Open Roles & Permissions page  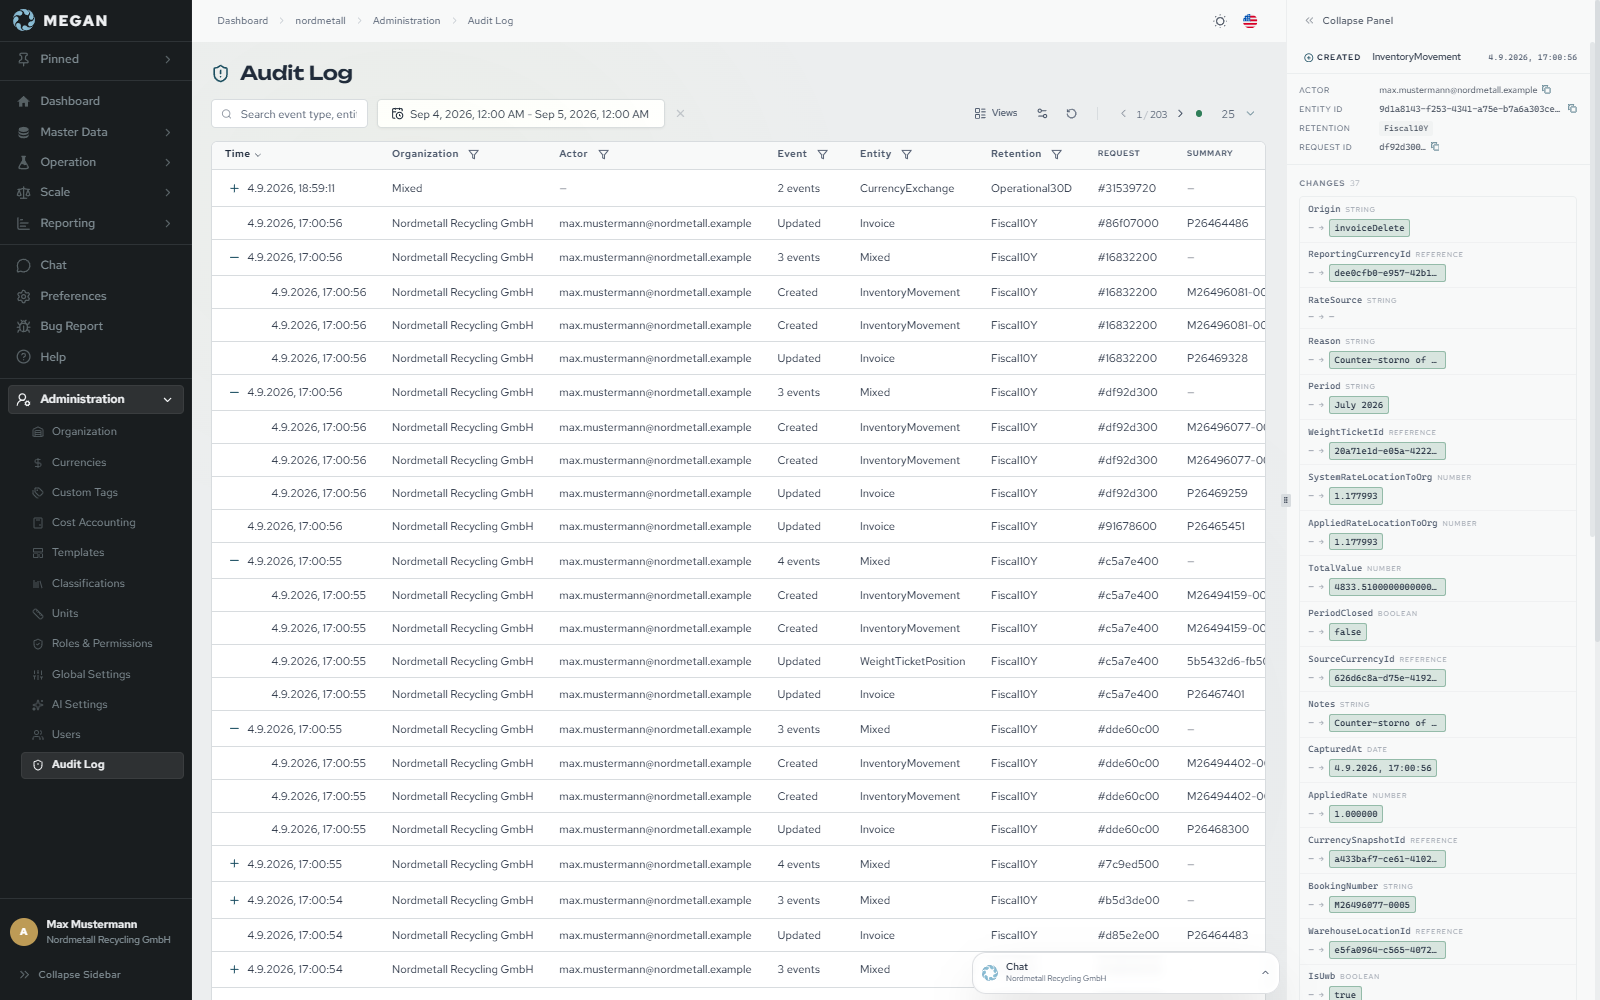[102, 643]
